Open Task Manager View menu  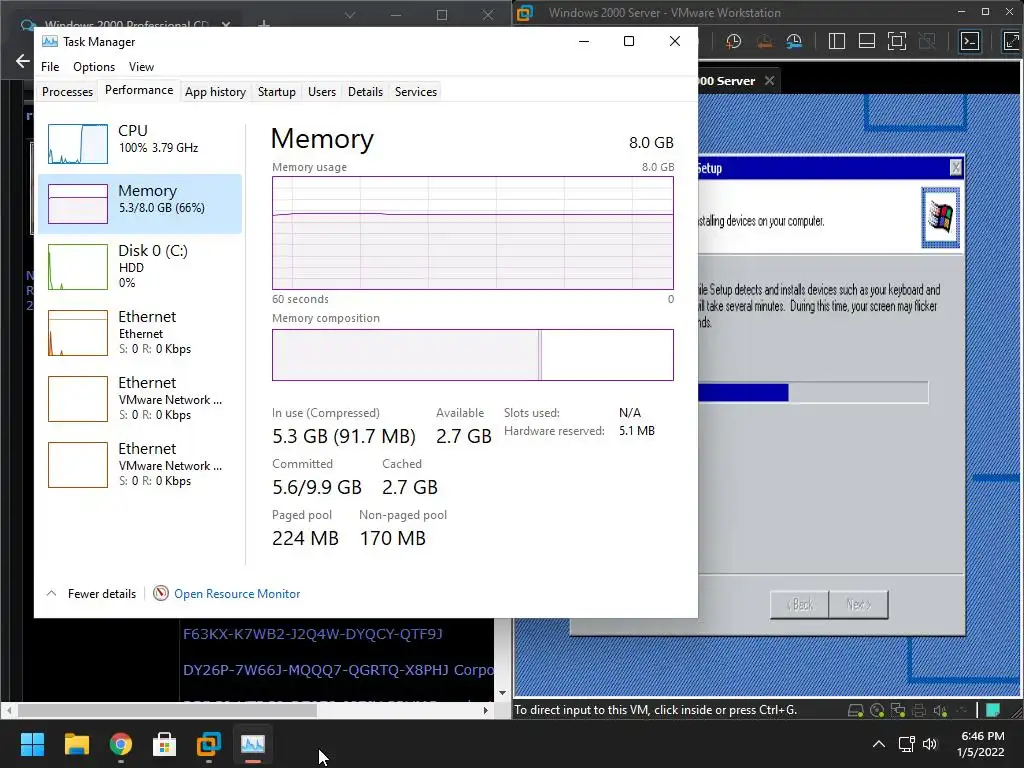pos(141,67)
